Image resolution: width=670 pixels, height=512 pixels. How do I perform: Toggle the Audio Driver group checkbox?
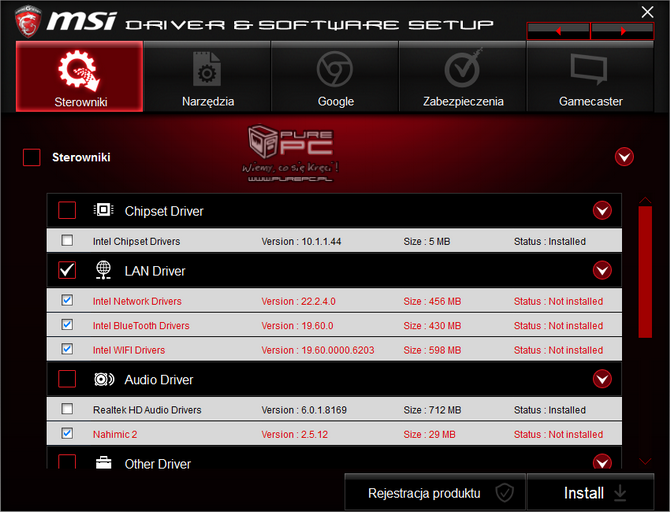point(67,379)
